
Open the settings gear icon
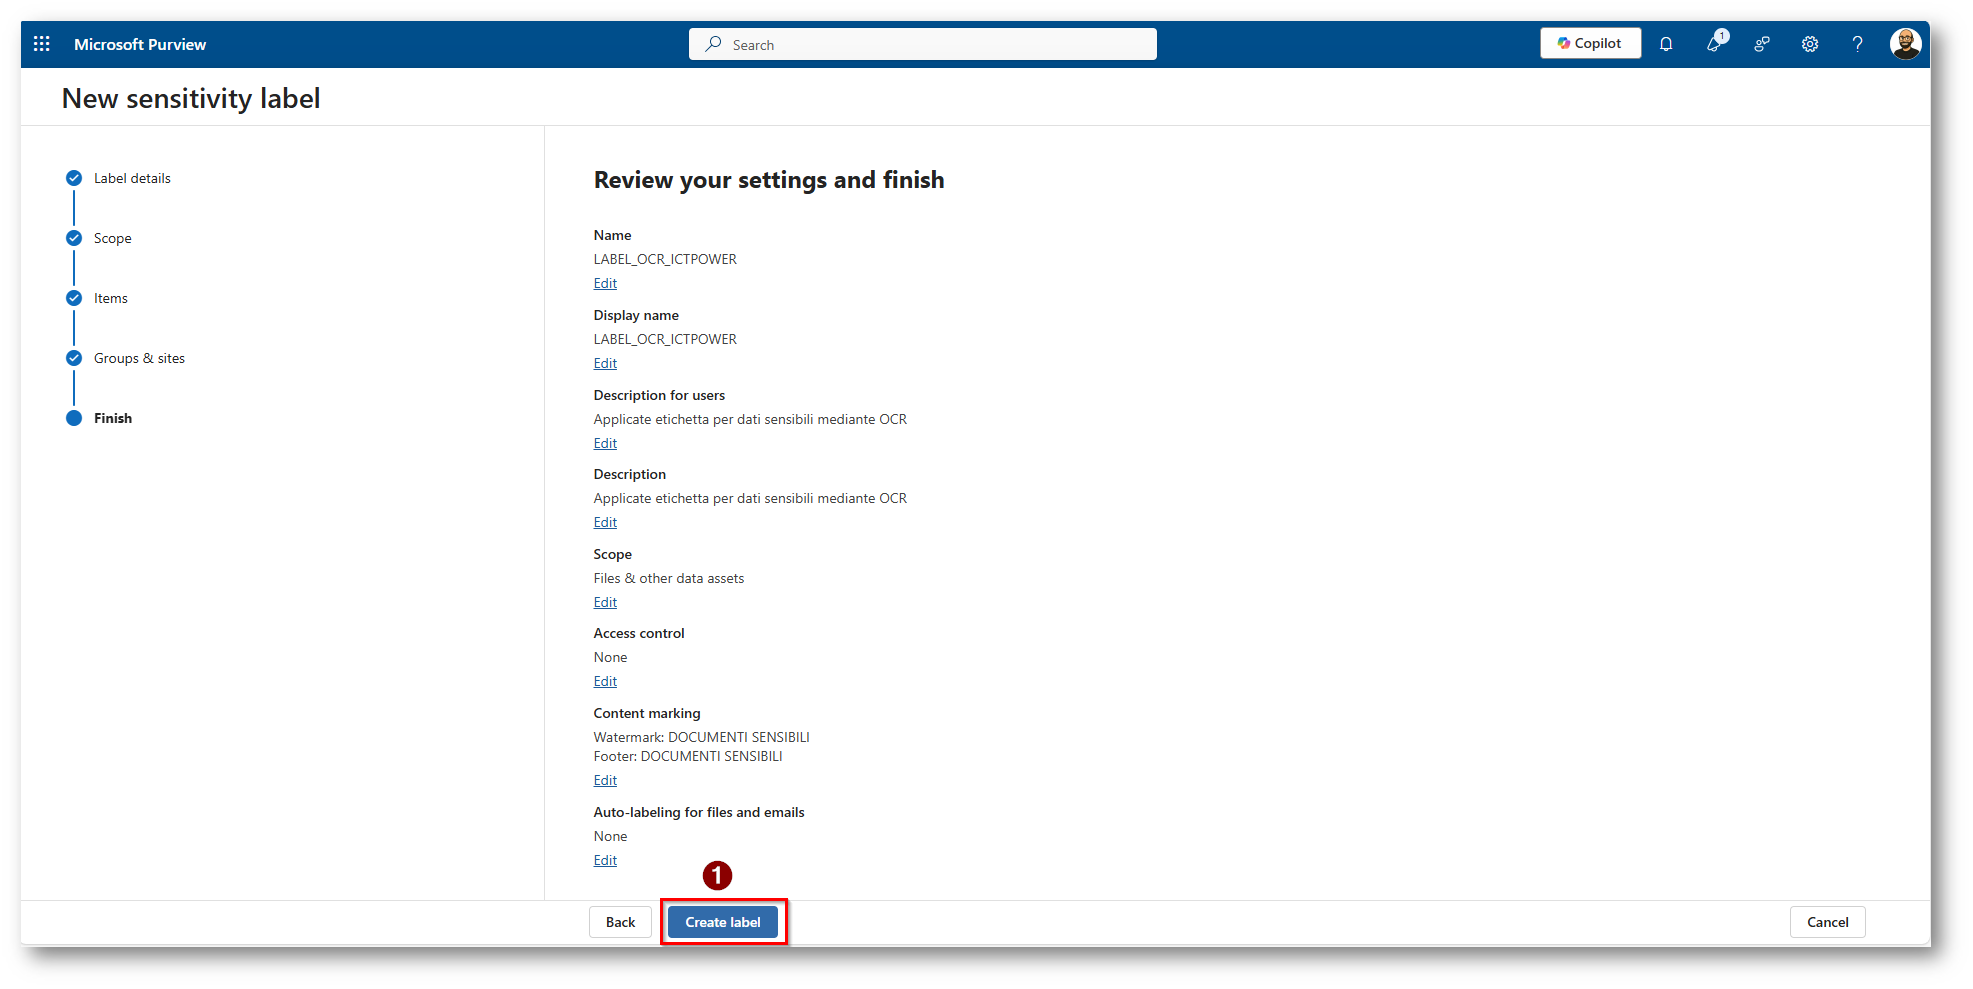[x=1810, y=44]
